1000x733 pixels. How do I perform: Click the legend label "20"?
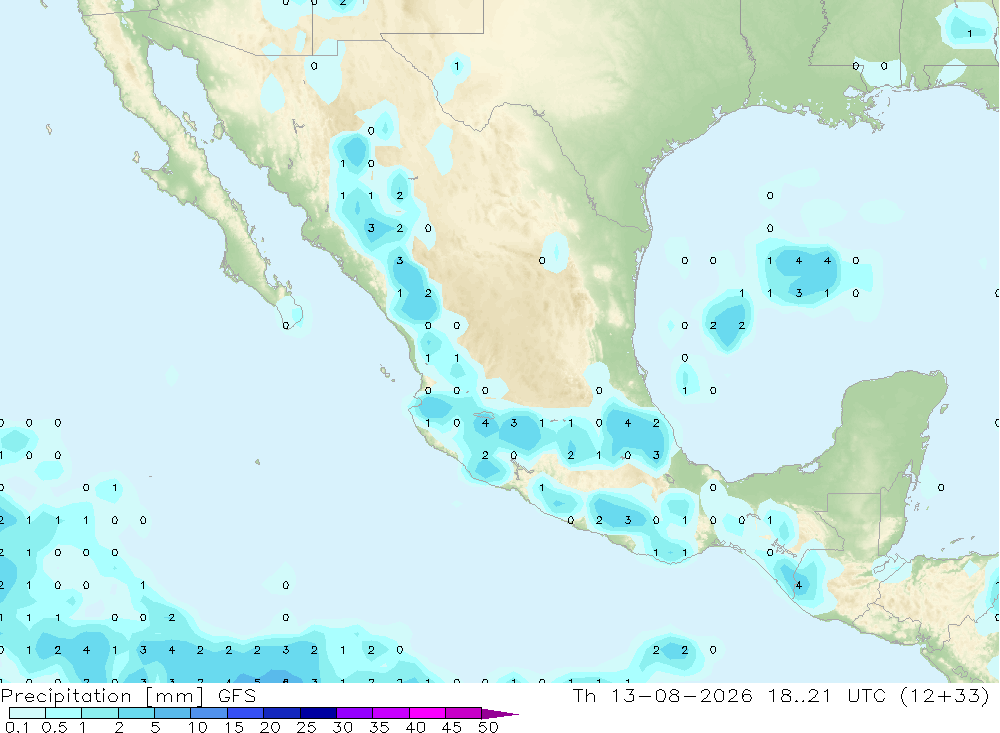tap(270, 727)
